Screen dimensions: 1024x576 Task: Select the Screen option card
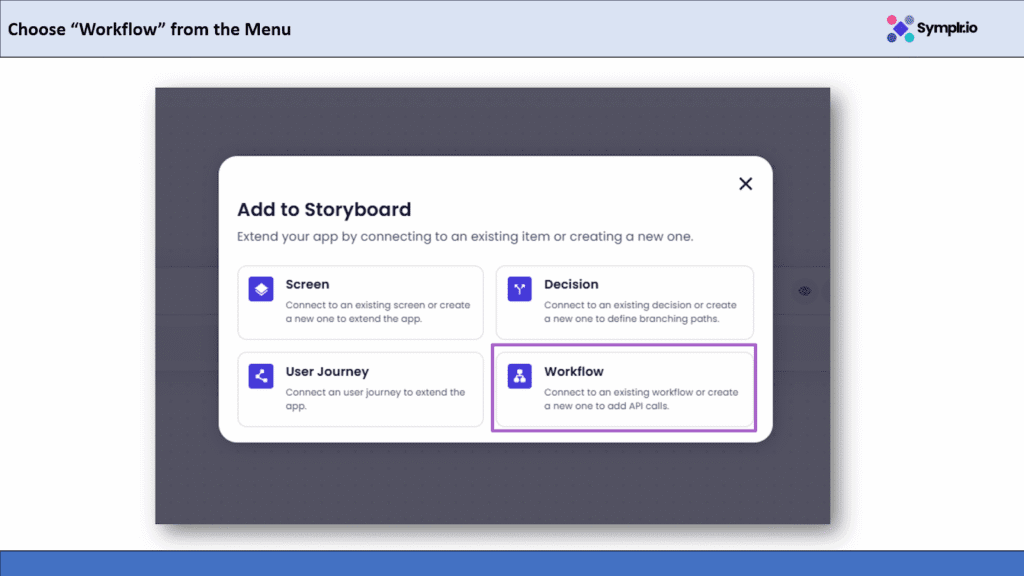pyautogui.click(x=360, y=302)
